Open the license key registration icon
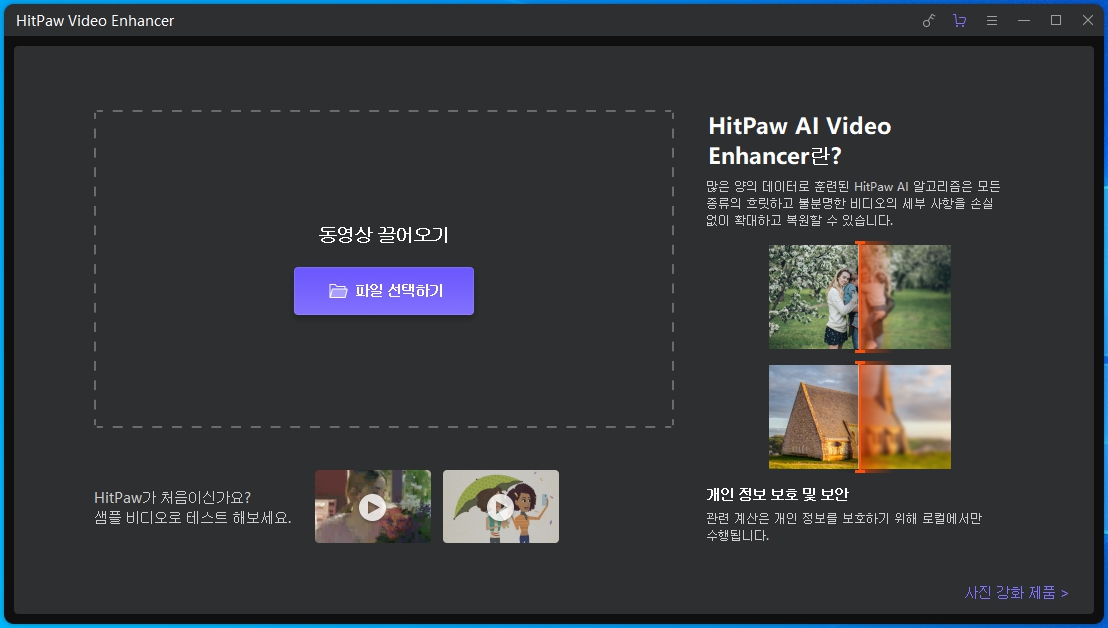1108x628 pixels. click(929, 20)
